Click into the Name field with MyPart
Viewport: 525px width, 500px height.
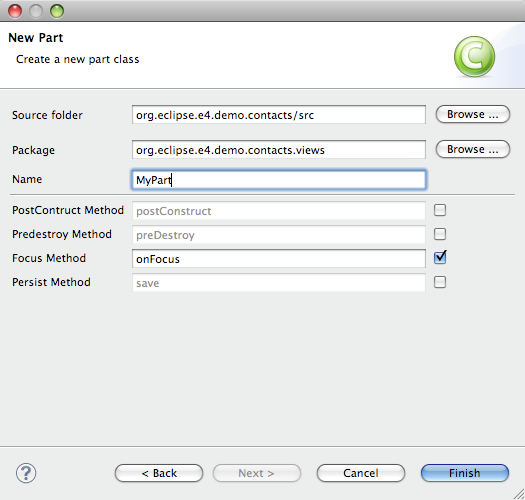click(x=279, y=180)
